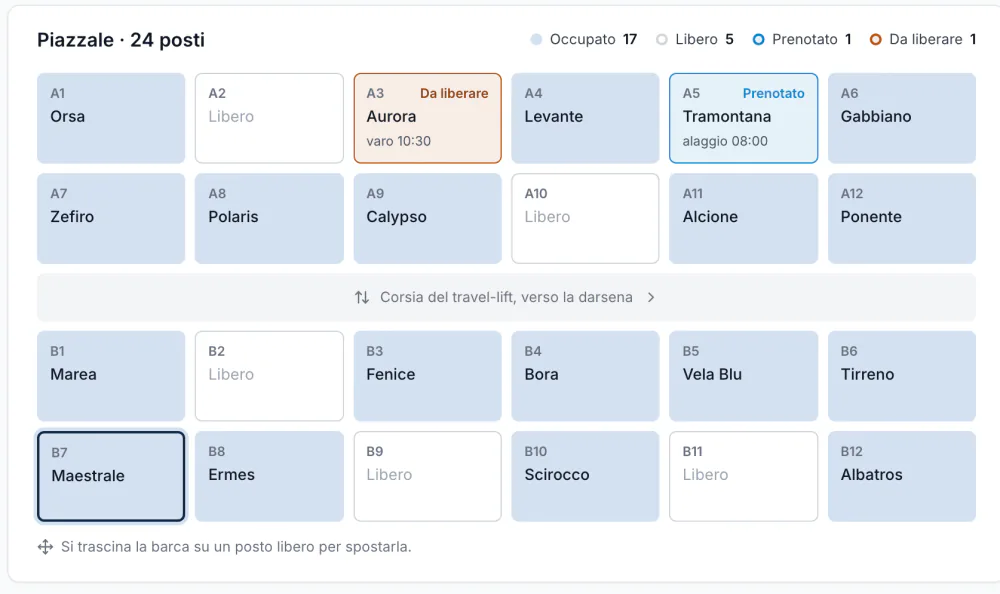
Task: Click the 'Prenotato' tag on A5
Action: click(774, 93)
